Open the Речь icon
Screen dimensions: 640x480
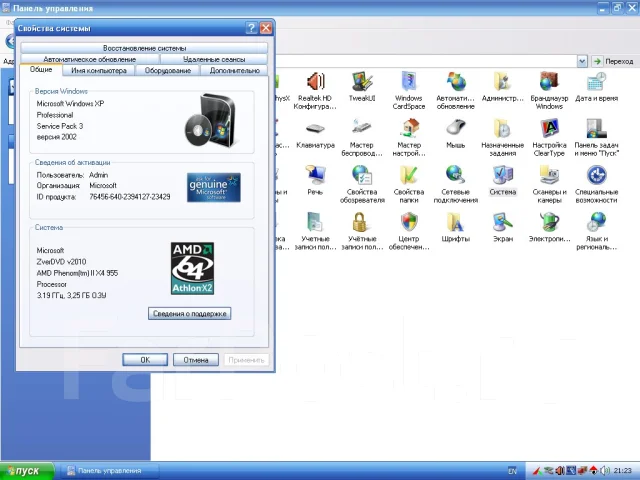point(315,180)
